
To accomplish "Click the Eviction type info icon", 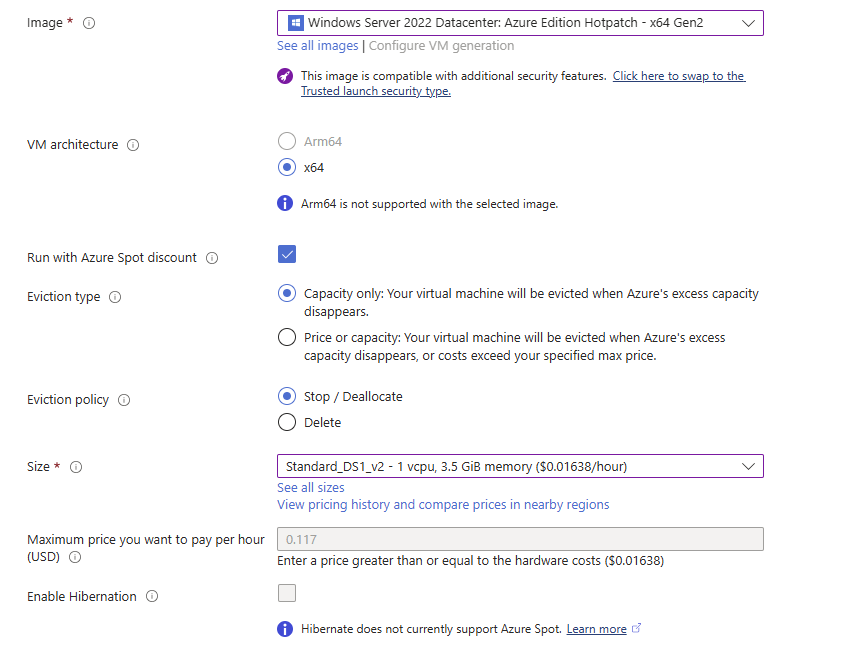I will 115,297.
